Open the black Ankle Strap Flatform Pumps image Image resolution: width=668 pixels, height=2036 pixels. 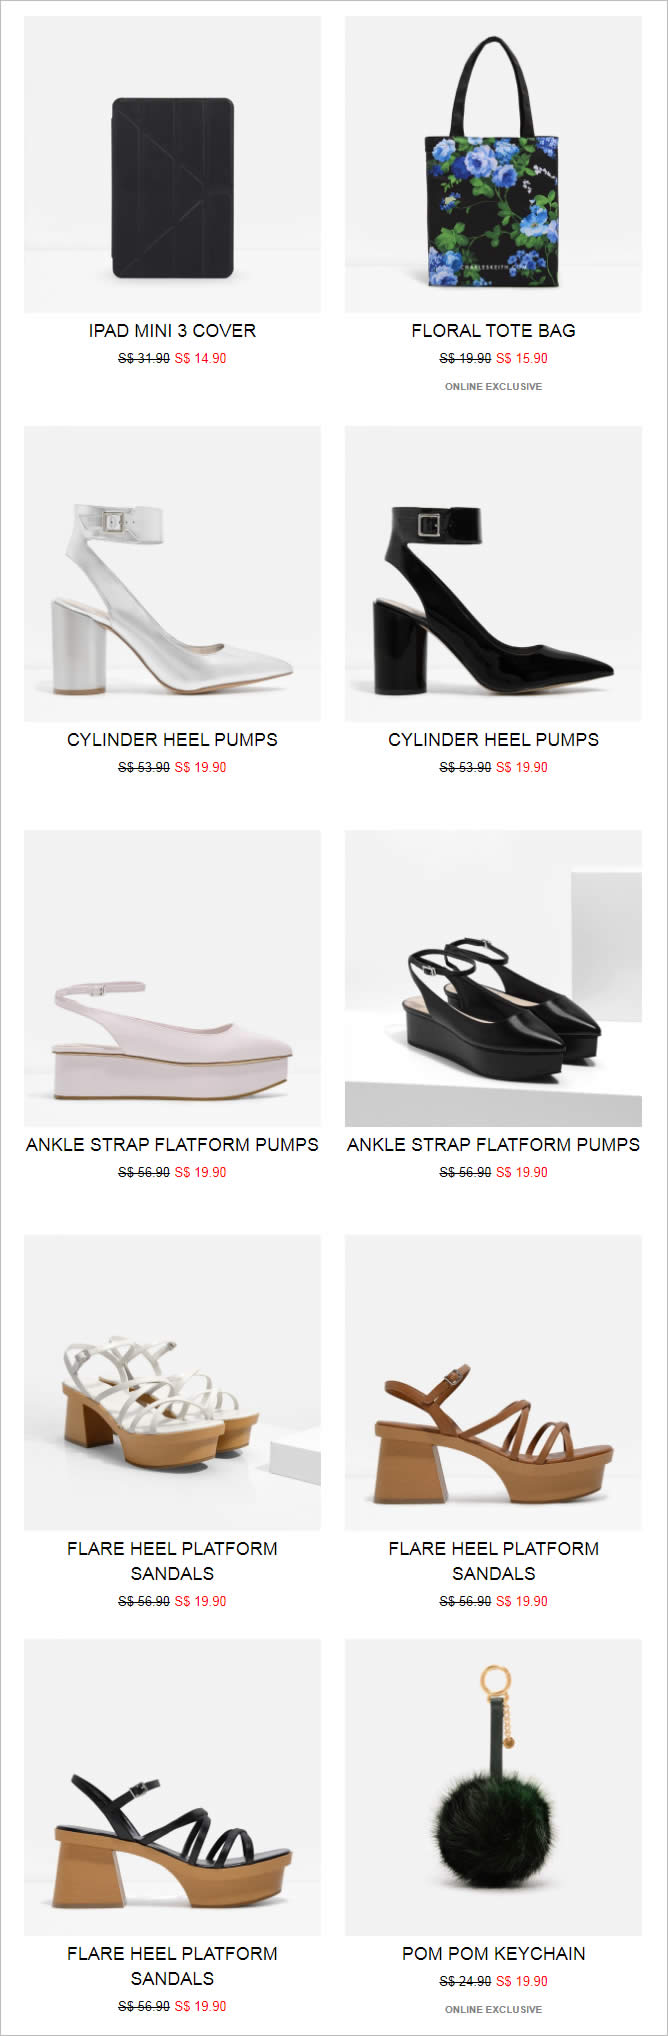[x=493, y=978]
